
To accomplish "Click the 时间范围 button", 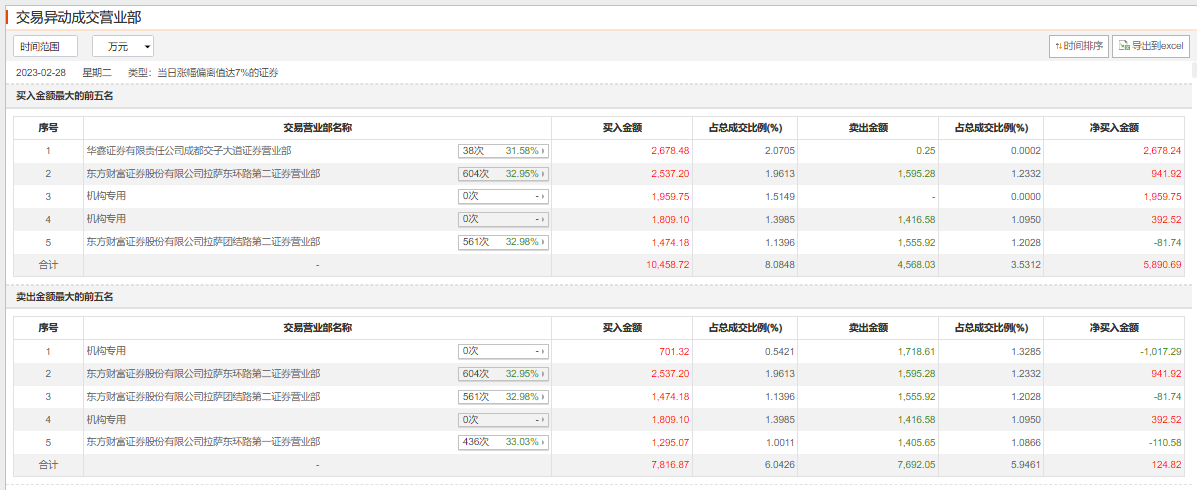I will click(x=45, y=47).
